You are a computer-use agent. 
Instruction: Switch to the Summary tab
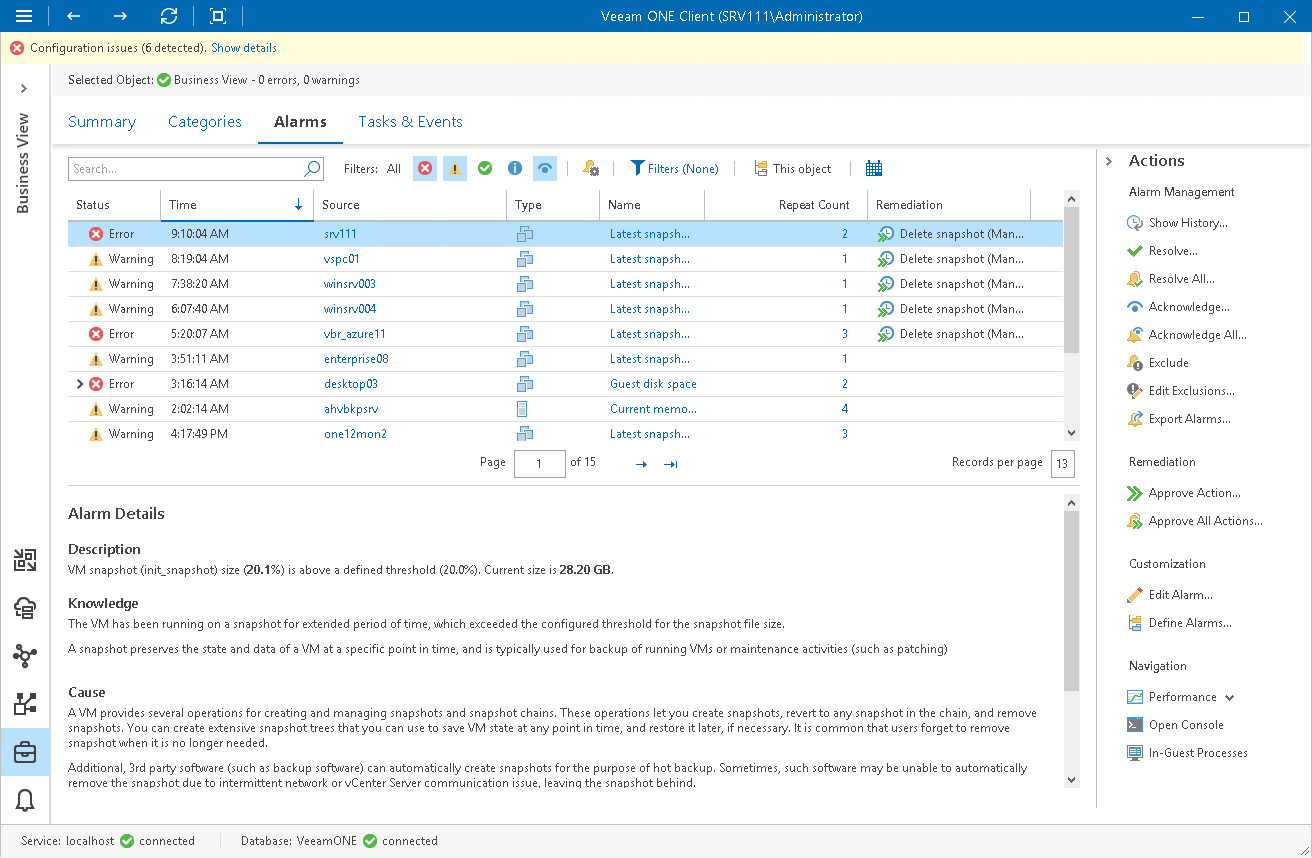(x=102, y=122)
